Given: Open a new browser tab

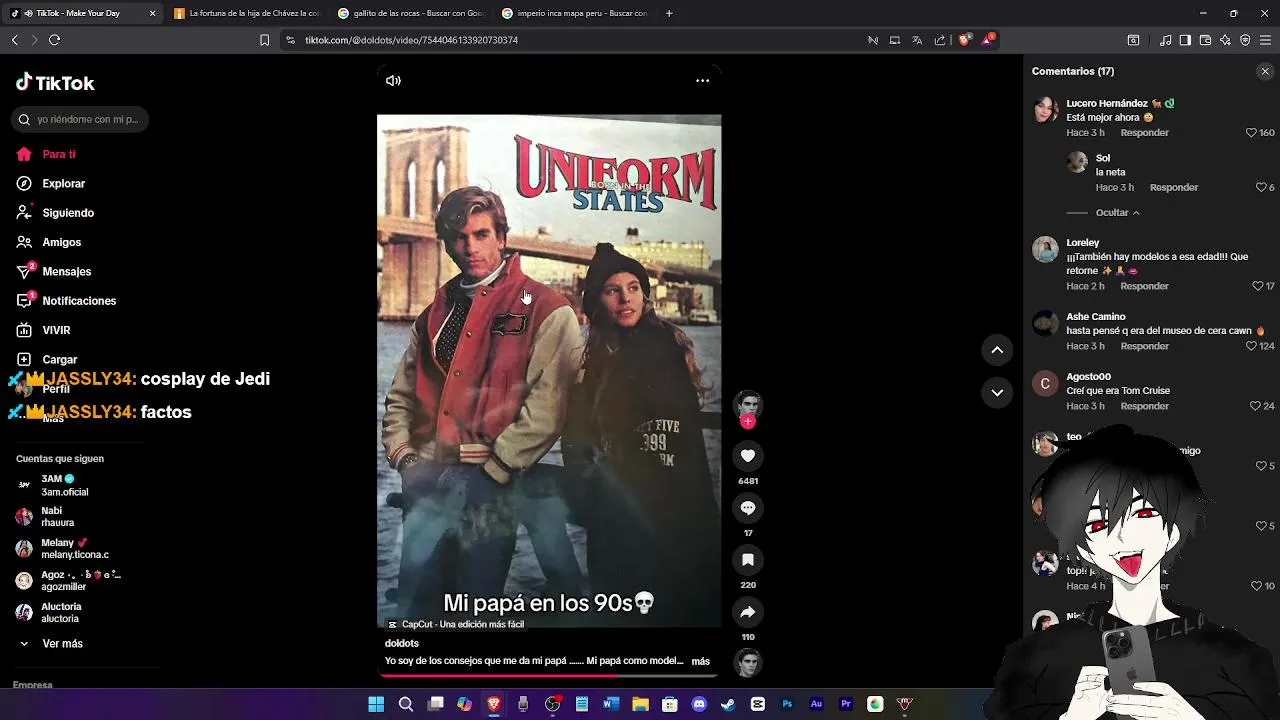Looking at the screenshot, I should click(x=669, y=13).
